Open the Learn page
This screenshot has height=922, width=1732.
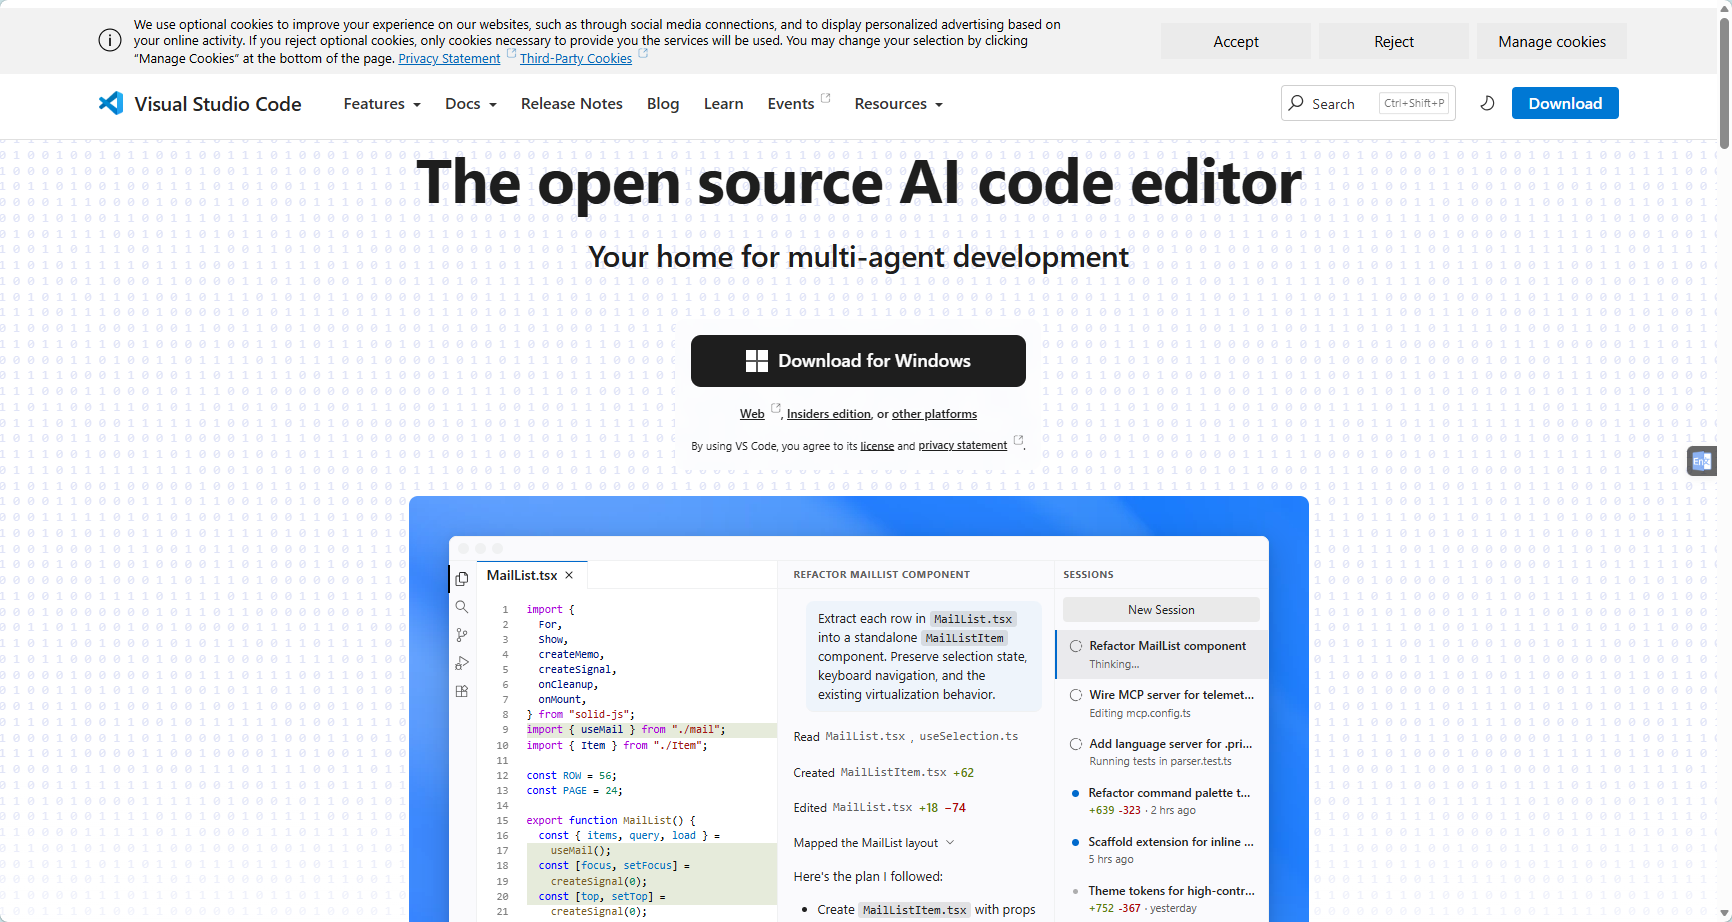tap(723, 104)
